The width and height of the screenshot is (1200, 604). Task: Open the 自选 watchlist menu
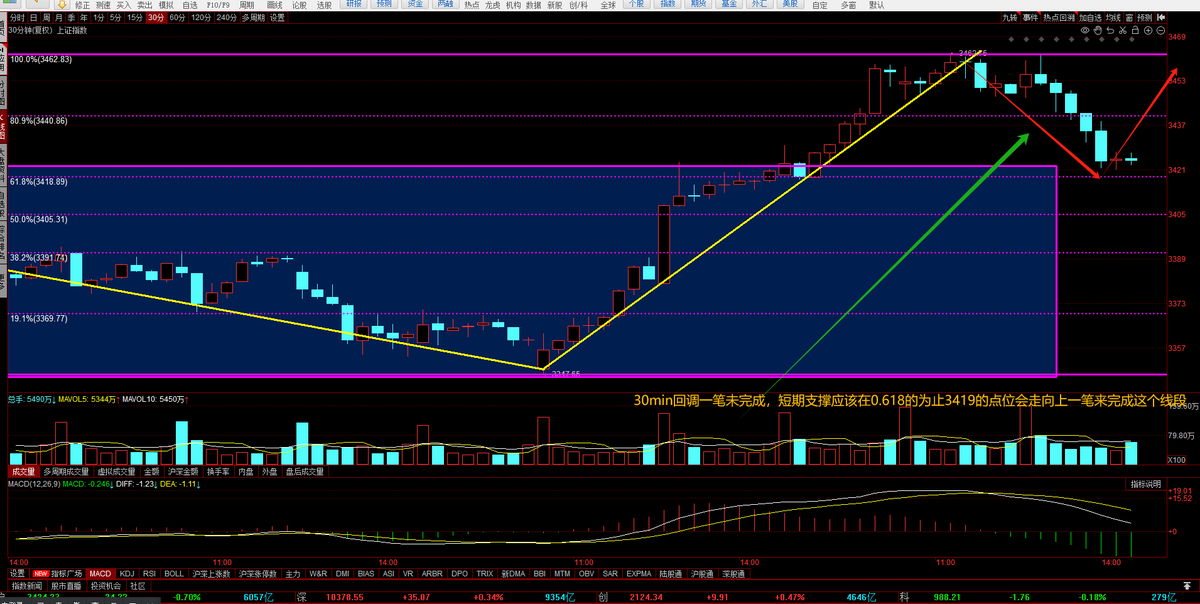(x=190, y=5)
